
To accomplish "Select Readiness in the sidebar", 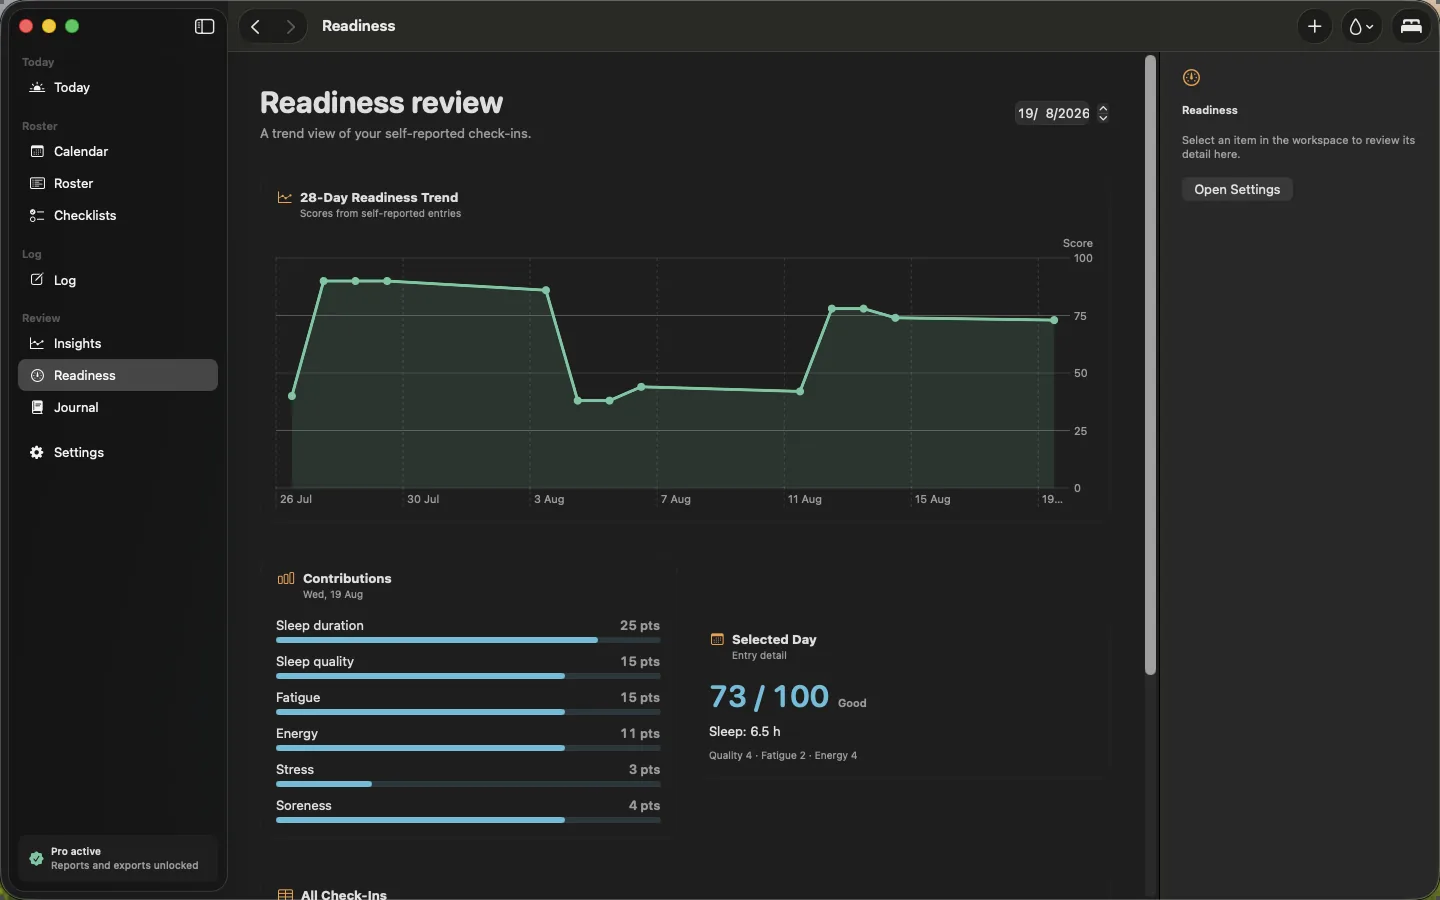I will [x=118, y=376].
